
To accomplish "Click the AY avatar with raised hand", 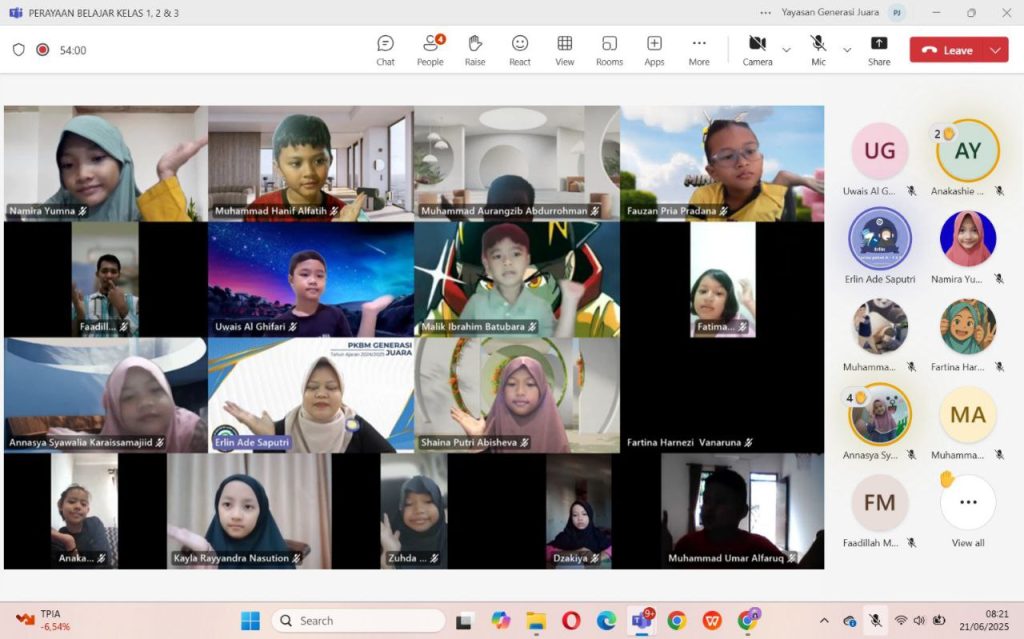I will (968, 151).
